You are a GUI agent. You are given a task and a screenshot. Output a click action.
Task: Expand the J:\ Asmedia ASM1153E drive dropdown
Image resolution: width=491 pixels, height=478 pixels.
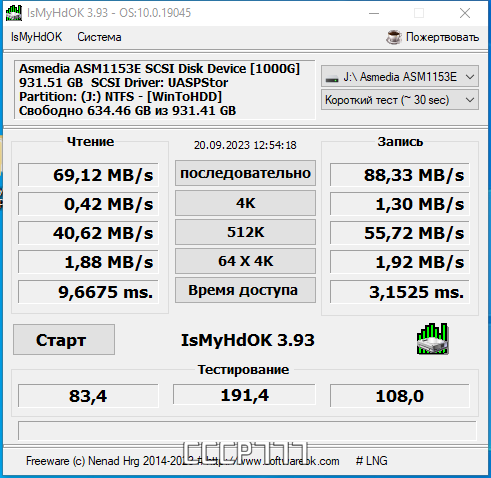(400, 77)
